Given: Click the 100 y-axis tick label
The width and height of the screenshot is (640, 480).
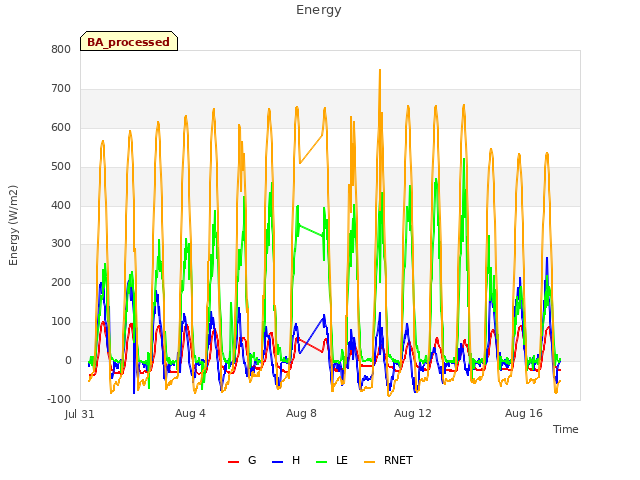Looking at the screenshot, I should click(61, 322).
